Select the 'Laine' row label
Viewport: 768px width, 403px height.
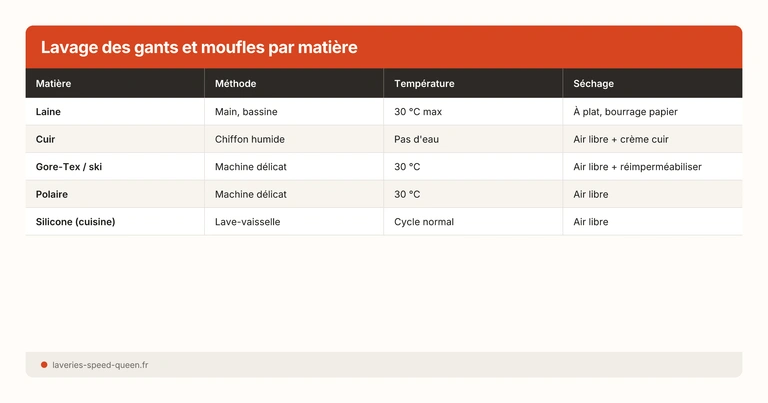(x=48, y=112)
